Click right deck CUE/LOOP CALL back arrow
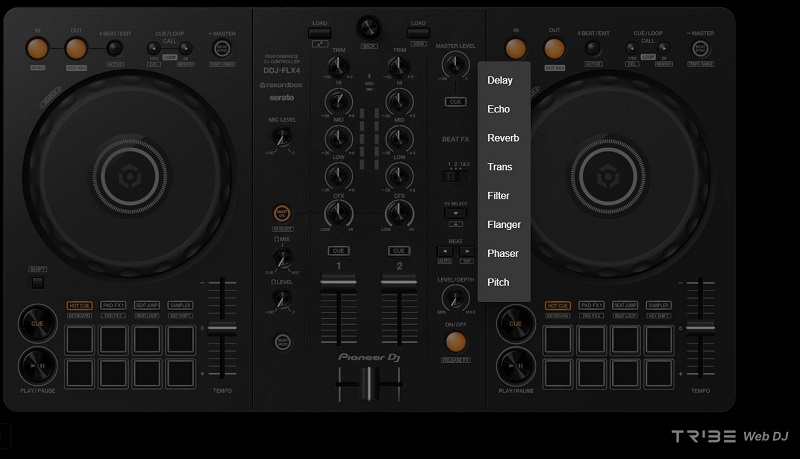 [x=632, y=48]
